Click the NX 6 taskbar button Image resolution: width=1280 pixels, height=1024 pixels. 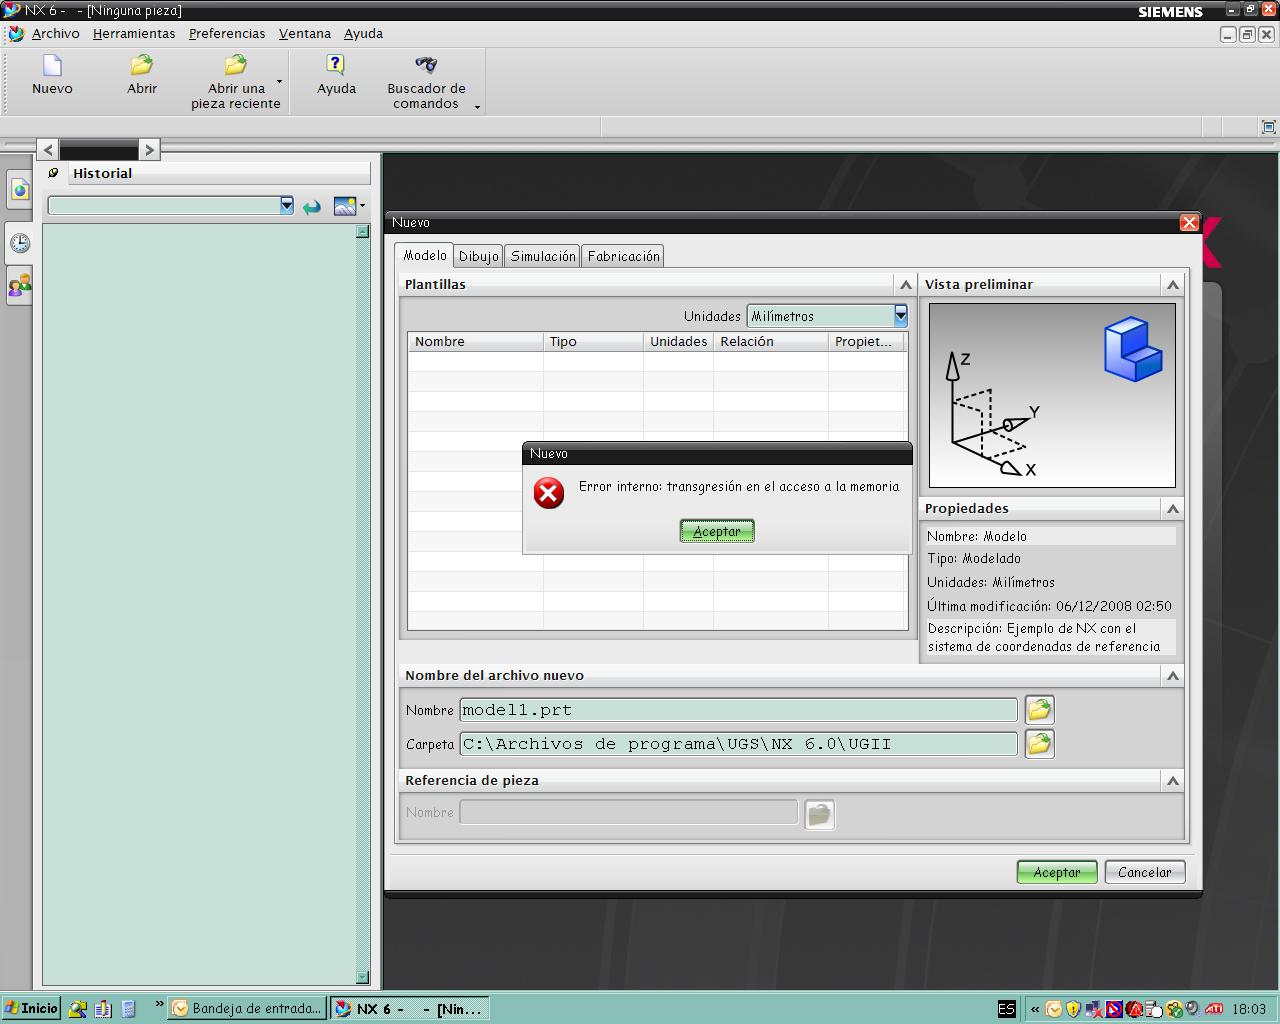[411, 1008]
